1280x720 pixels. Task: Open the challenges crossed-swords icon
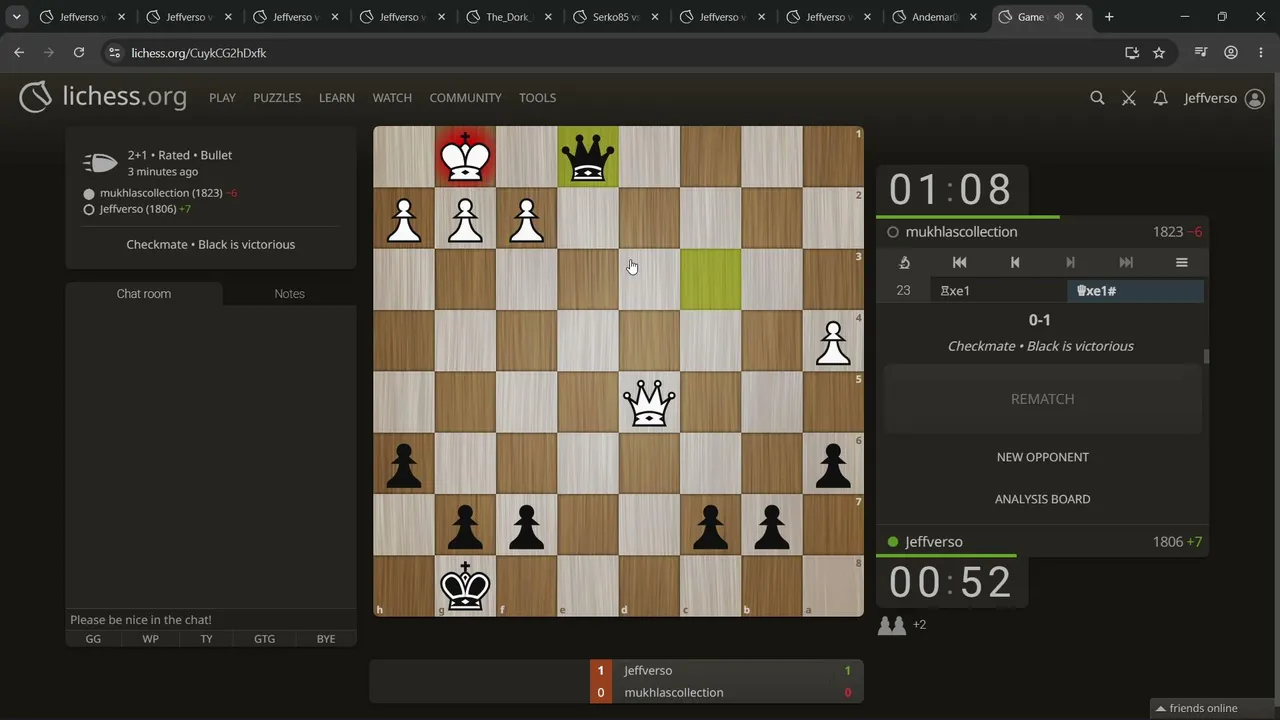pos(1129,98)
